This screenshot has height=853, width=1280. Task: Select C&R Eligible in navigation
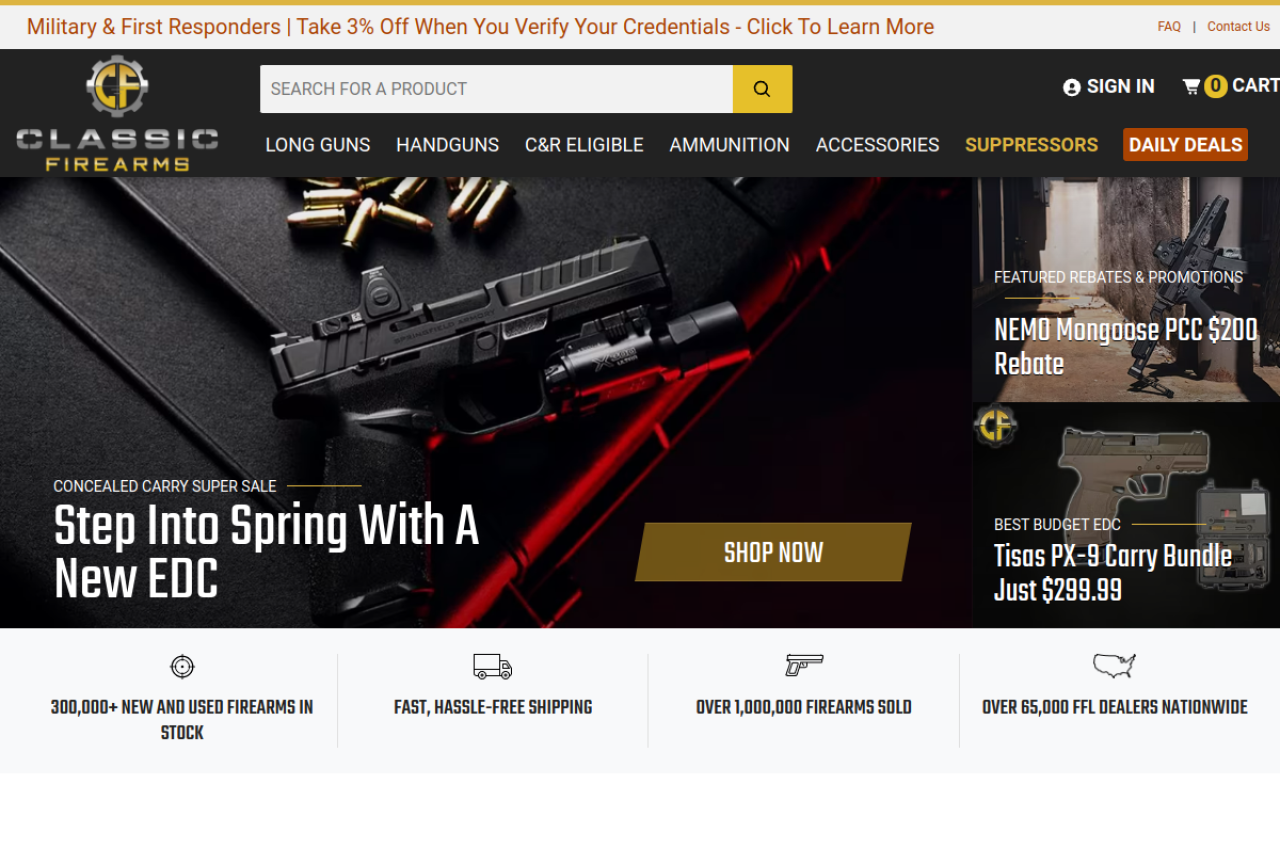(x=584, y=145)
